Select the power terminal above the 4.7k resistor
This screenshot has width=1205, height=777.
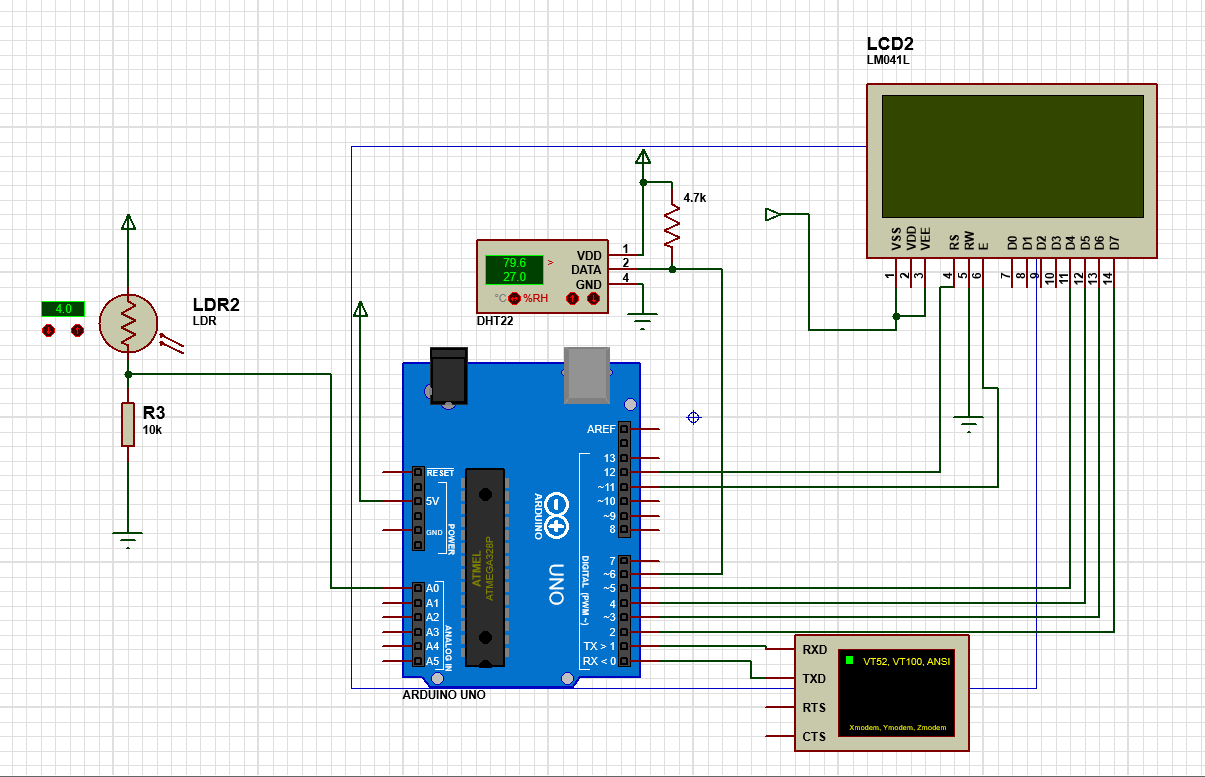(x=641, y=155)
